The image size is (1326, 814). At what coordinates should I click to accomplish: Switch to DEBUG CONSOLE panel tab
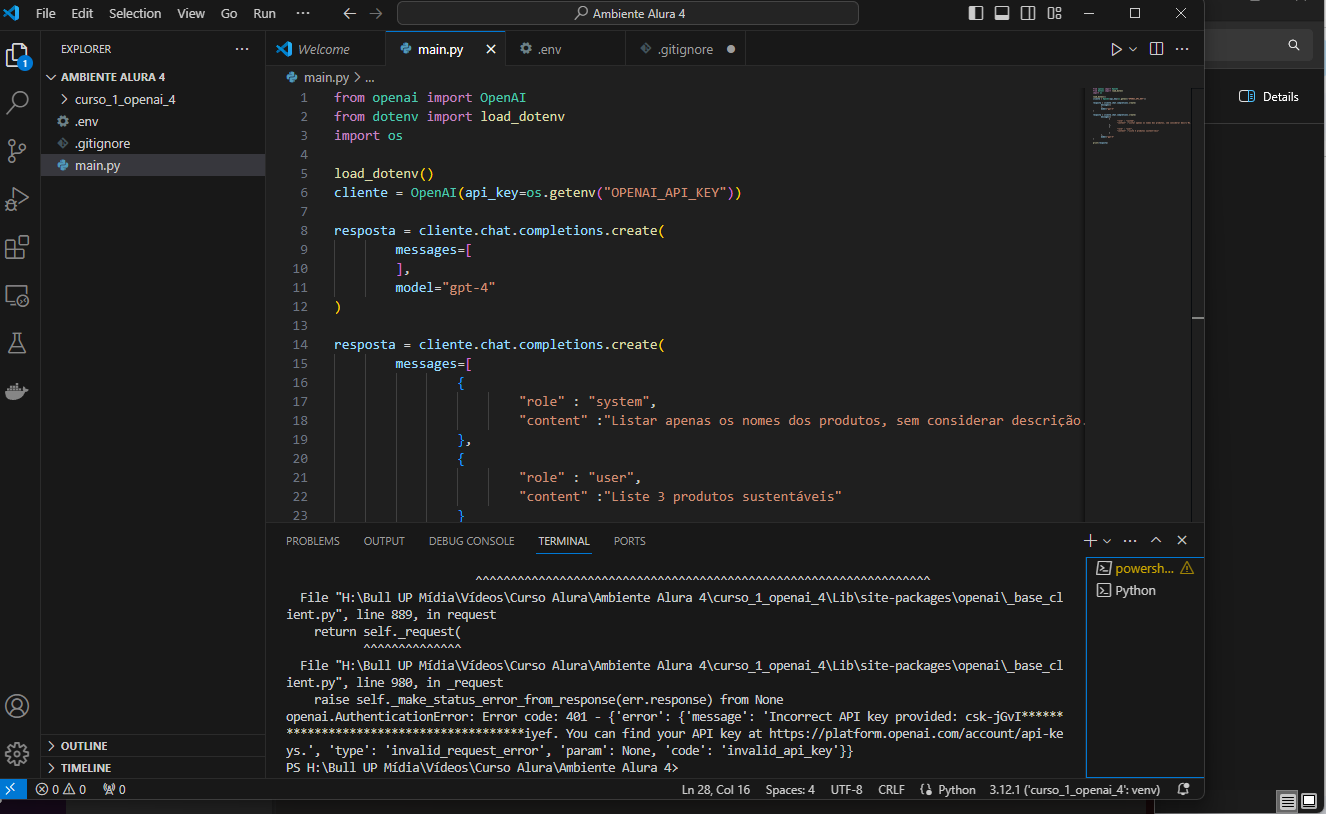pyautogui.click(x=472, y=541)
